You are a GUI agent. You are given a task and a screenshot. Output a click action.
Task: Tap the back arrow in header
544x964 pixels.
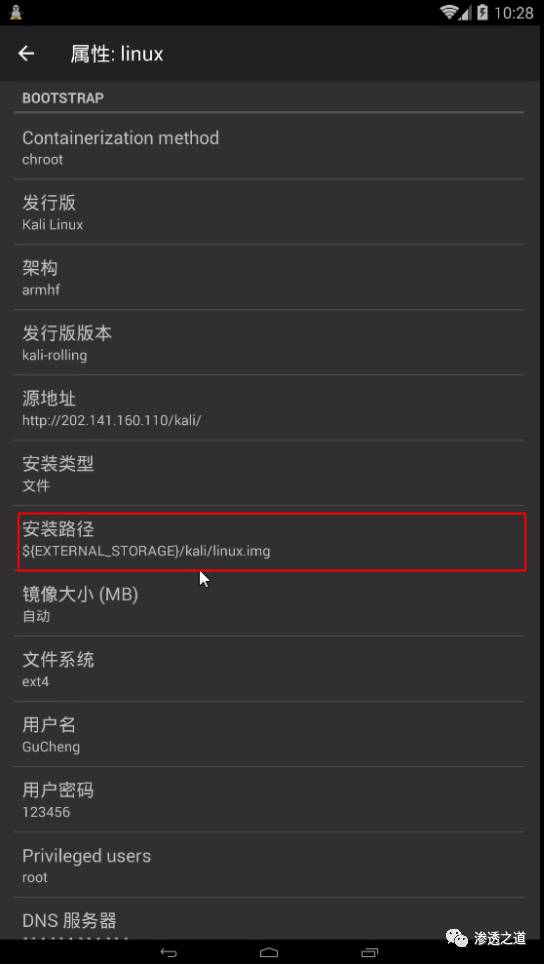click(26, 53)
